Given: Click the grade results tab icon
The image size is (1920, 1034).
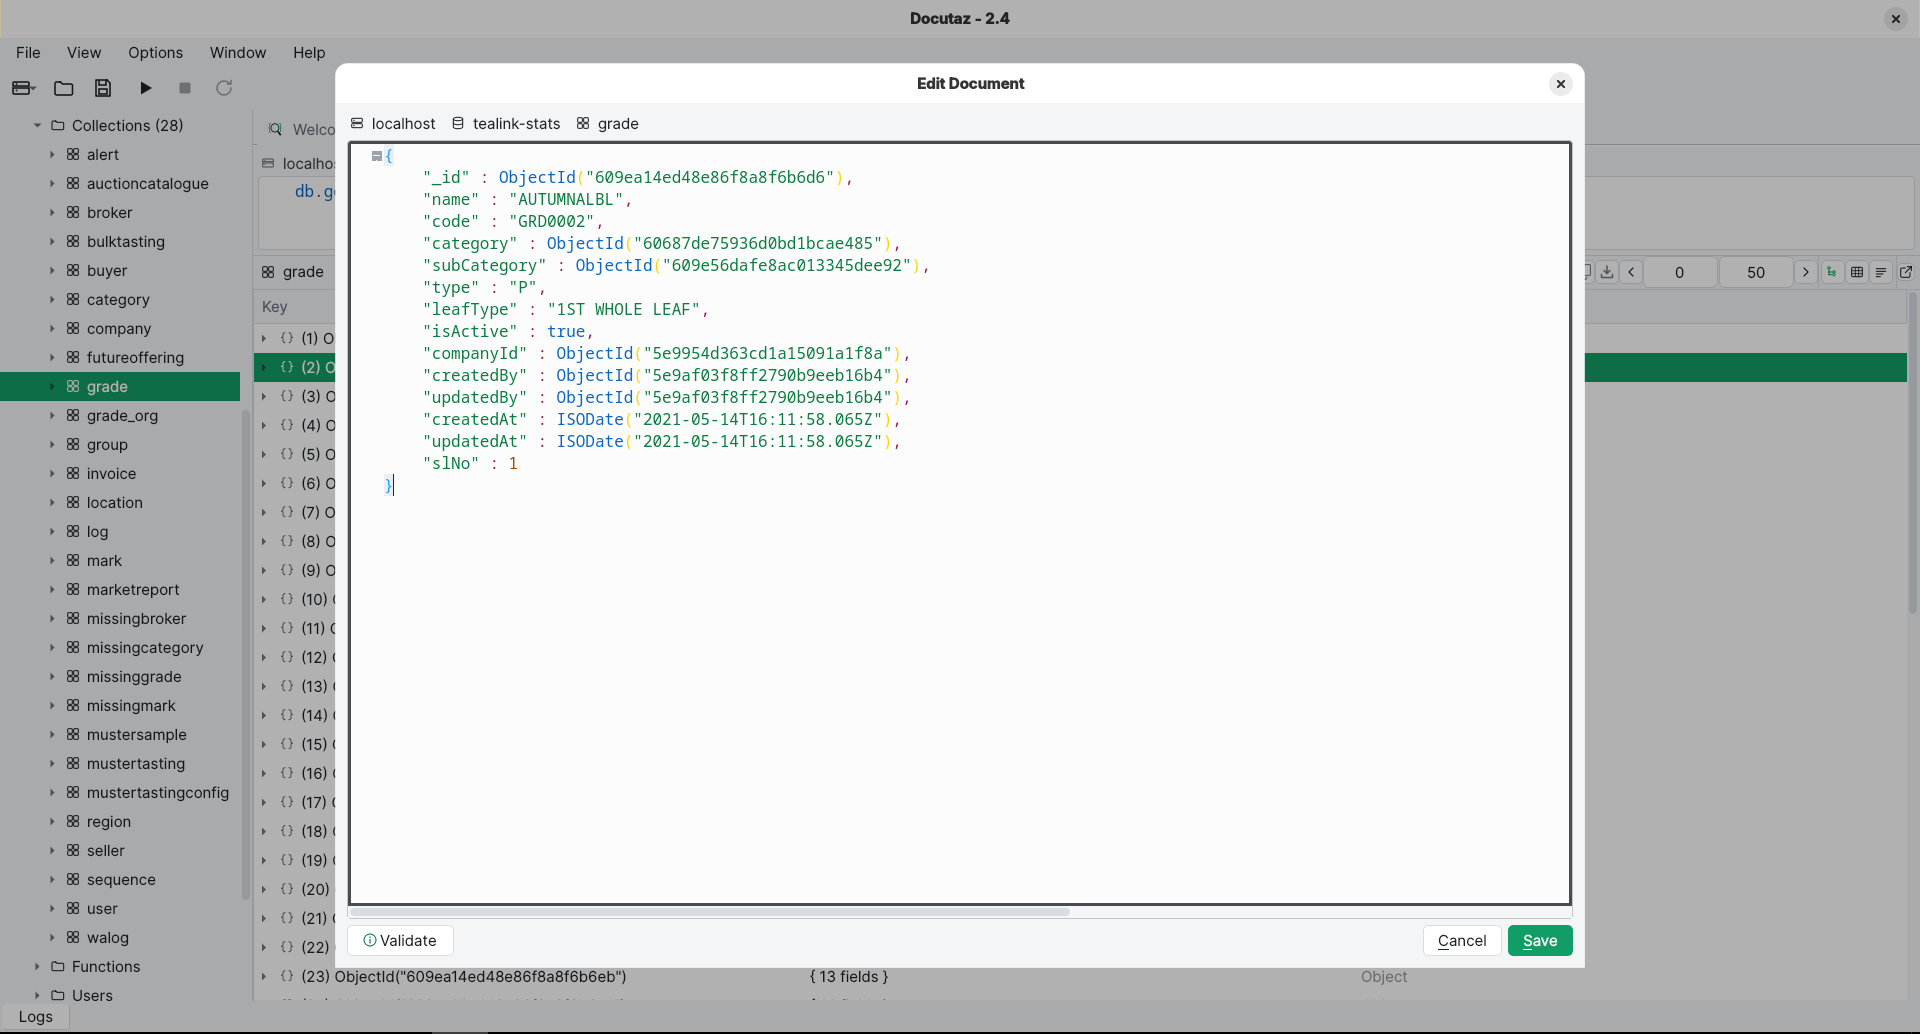Looking at the screenshot, I should pyautogui.click(x=268, y=272).
